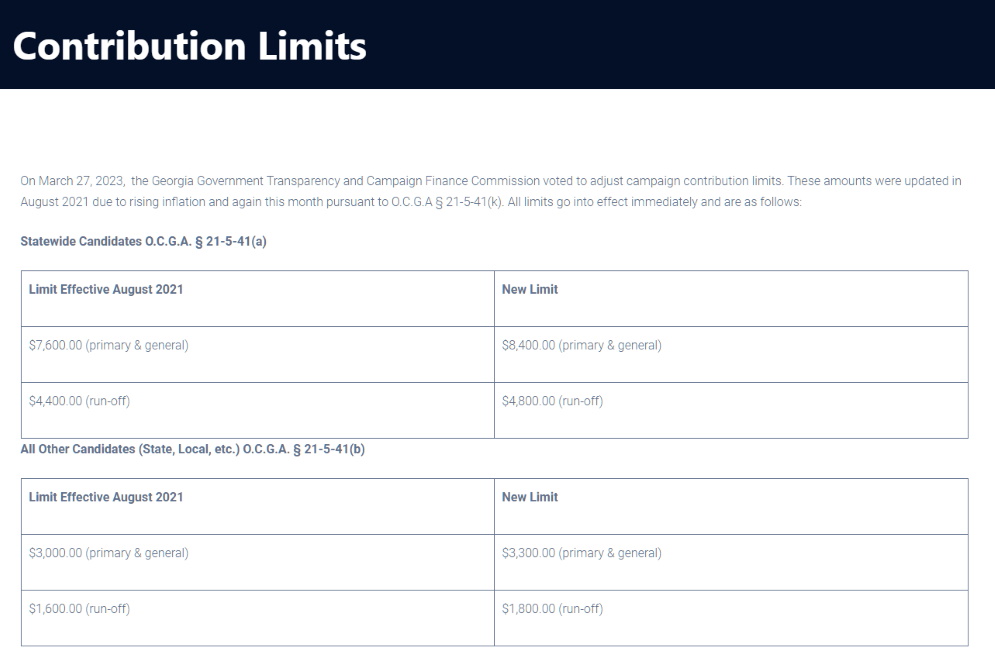
Task: Click the $3,300.00 primary & general cell
Action: tap(731, 562)
